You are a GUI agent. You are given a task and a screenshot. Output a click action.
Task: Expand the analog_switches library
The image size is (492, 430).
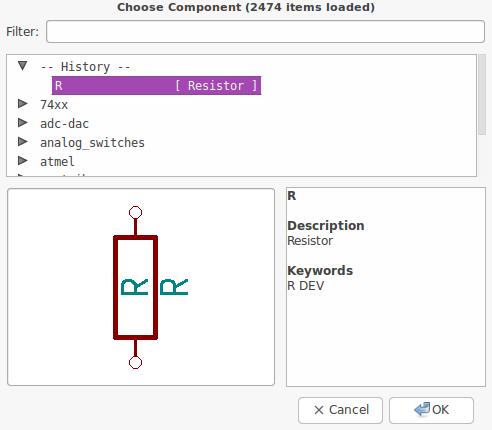(x=22, y=142)
